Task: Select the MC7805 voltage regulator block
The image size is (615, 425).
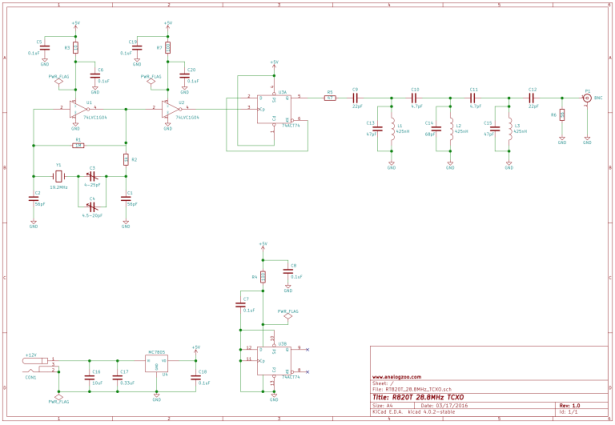Action: point(156,363)
